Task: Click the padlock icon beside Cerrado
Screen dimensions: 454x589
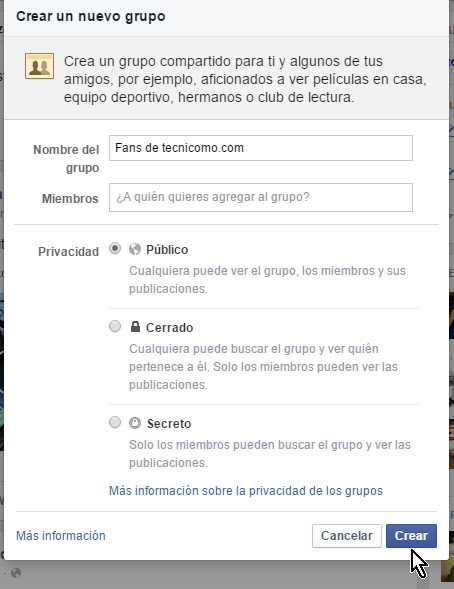Action: coord(135,326)
